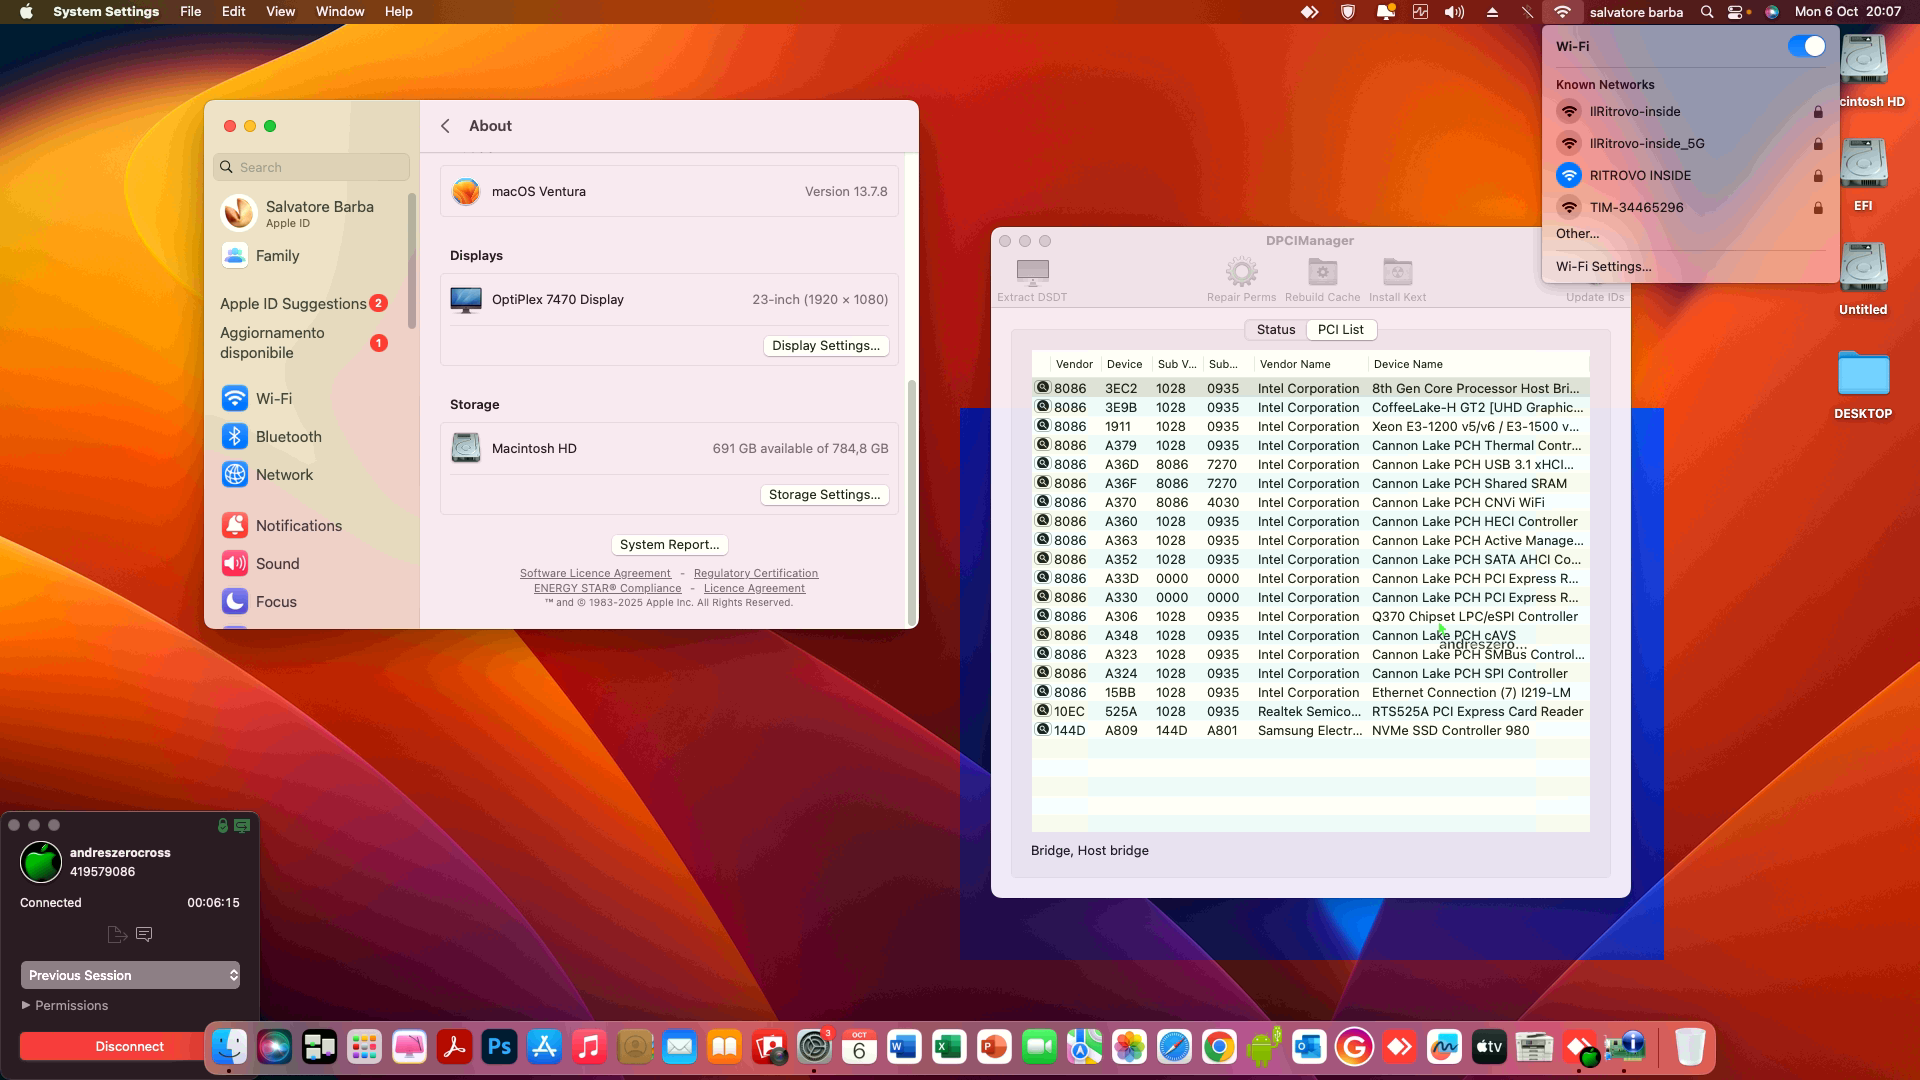Screen dimensions: 1920x1080
Task: Turn off the Wi-Fi toggle switch
Action: coord(1806,46)
